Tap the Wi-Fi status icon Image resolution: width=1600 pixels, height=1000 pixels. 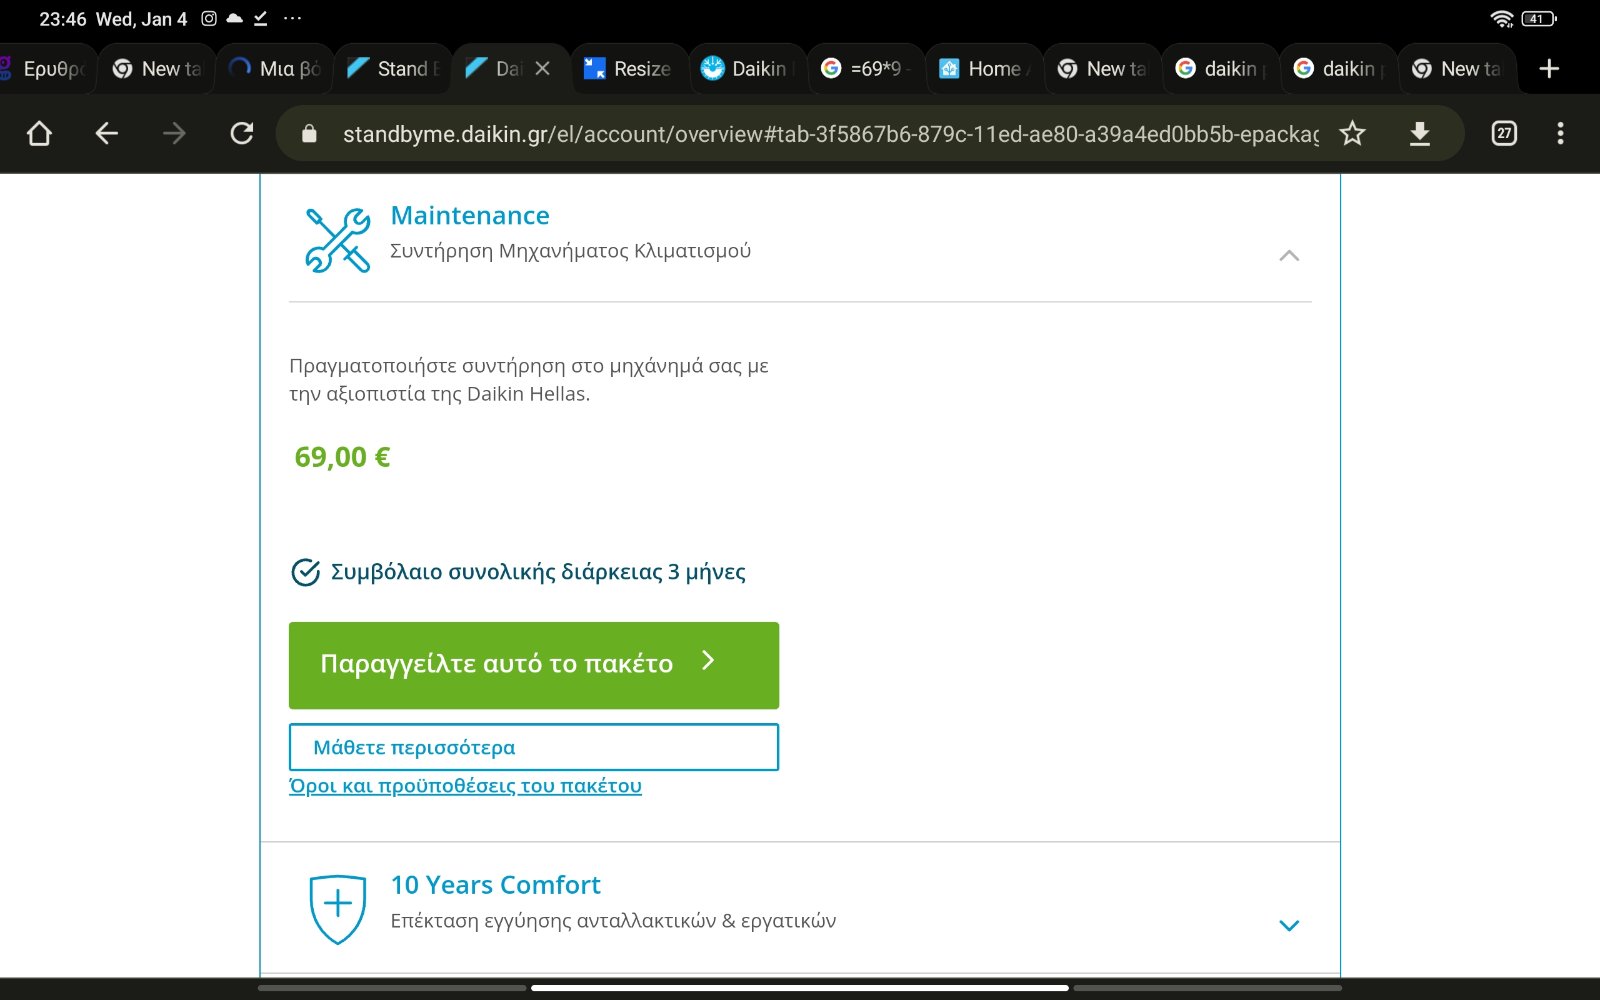pyautogui.click(x=1502, y=19)
